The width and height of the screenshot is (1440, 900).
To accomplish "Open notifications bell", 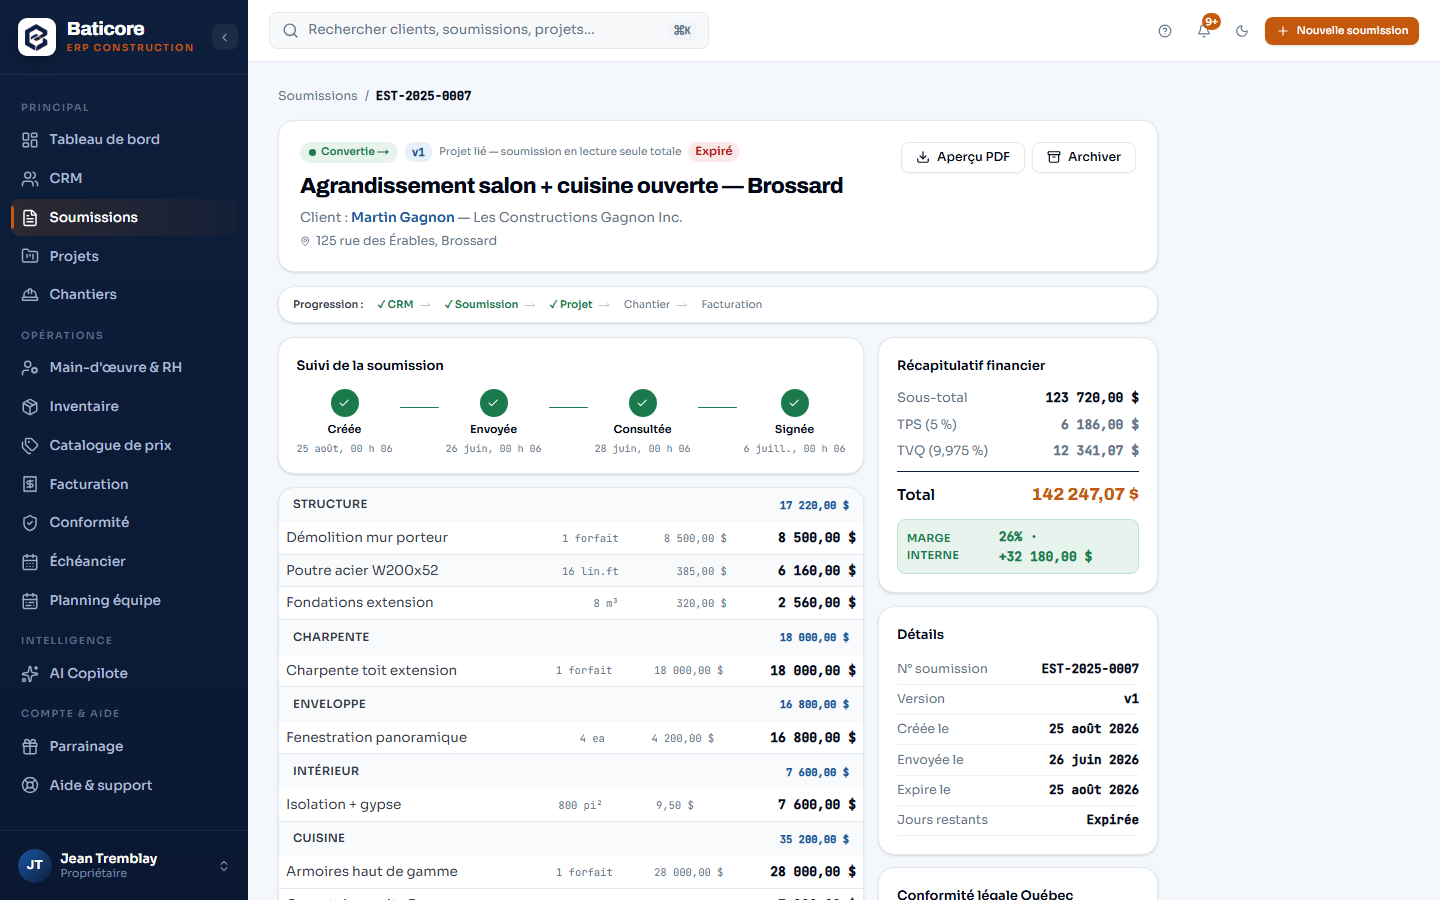I will (x=1204, y=31).
